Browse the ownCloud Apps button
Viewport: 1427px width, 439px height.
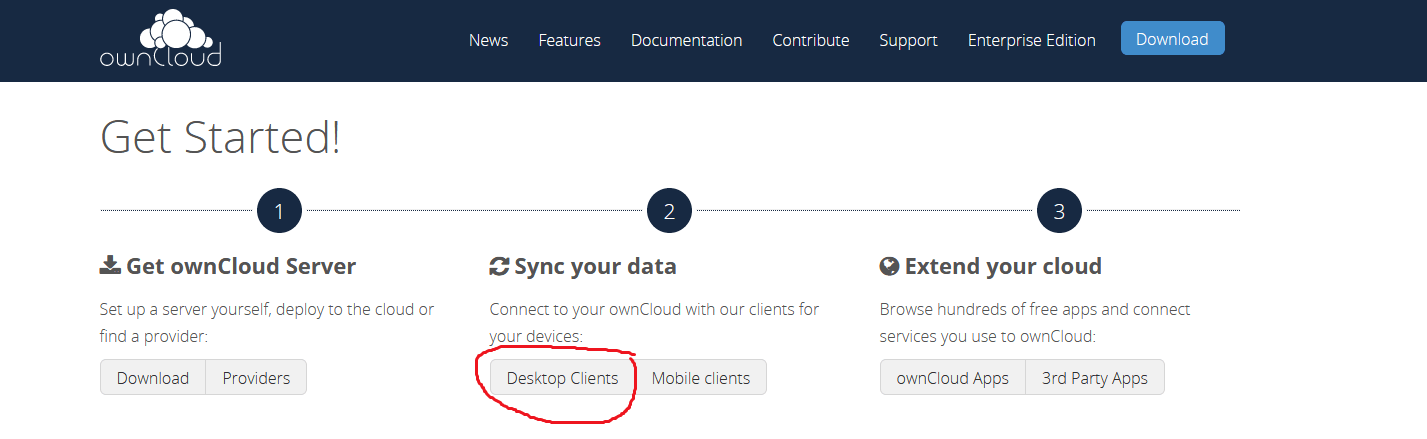[x=952, y=378]
